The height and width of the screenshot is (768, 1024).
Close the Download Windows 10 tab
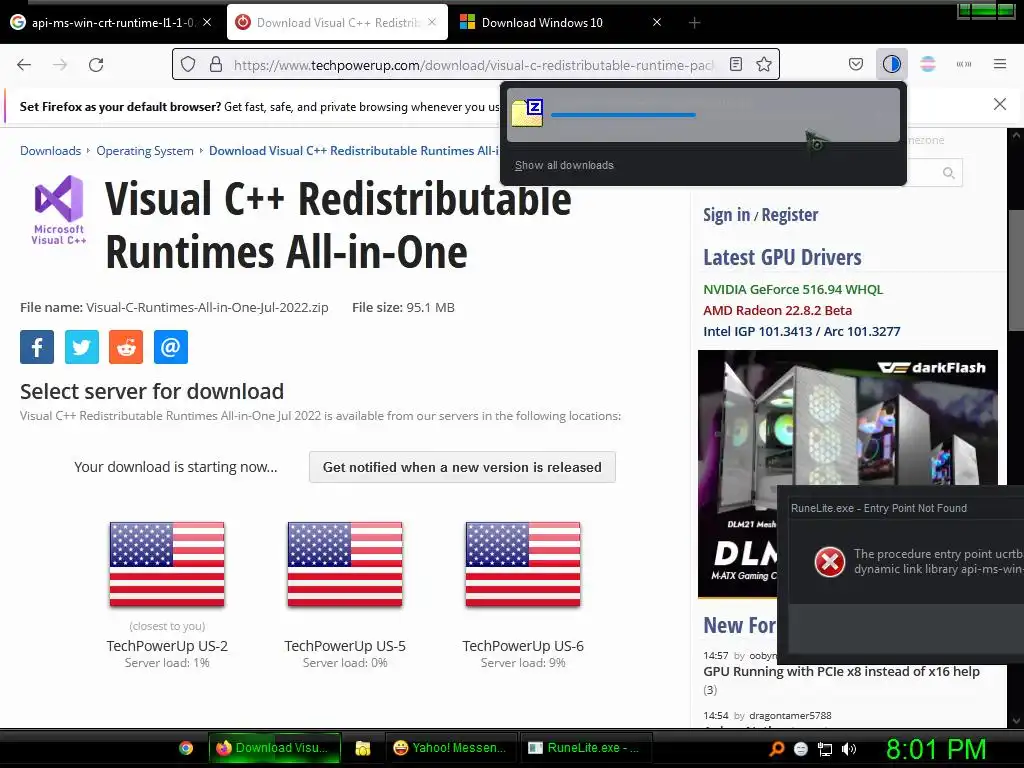click(x=657, y=22)
